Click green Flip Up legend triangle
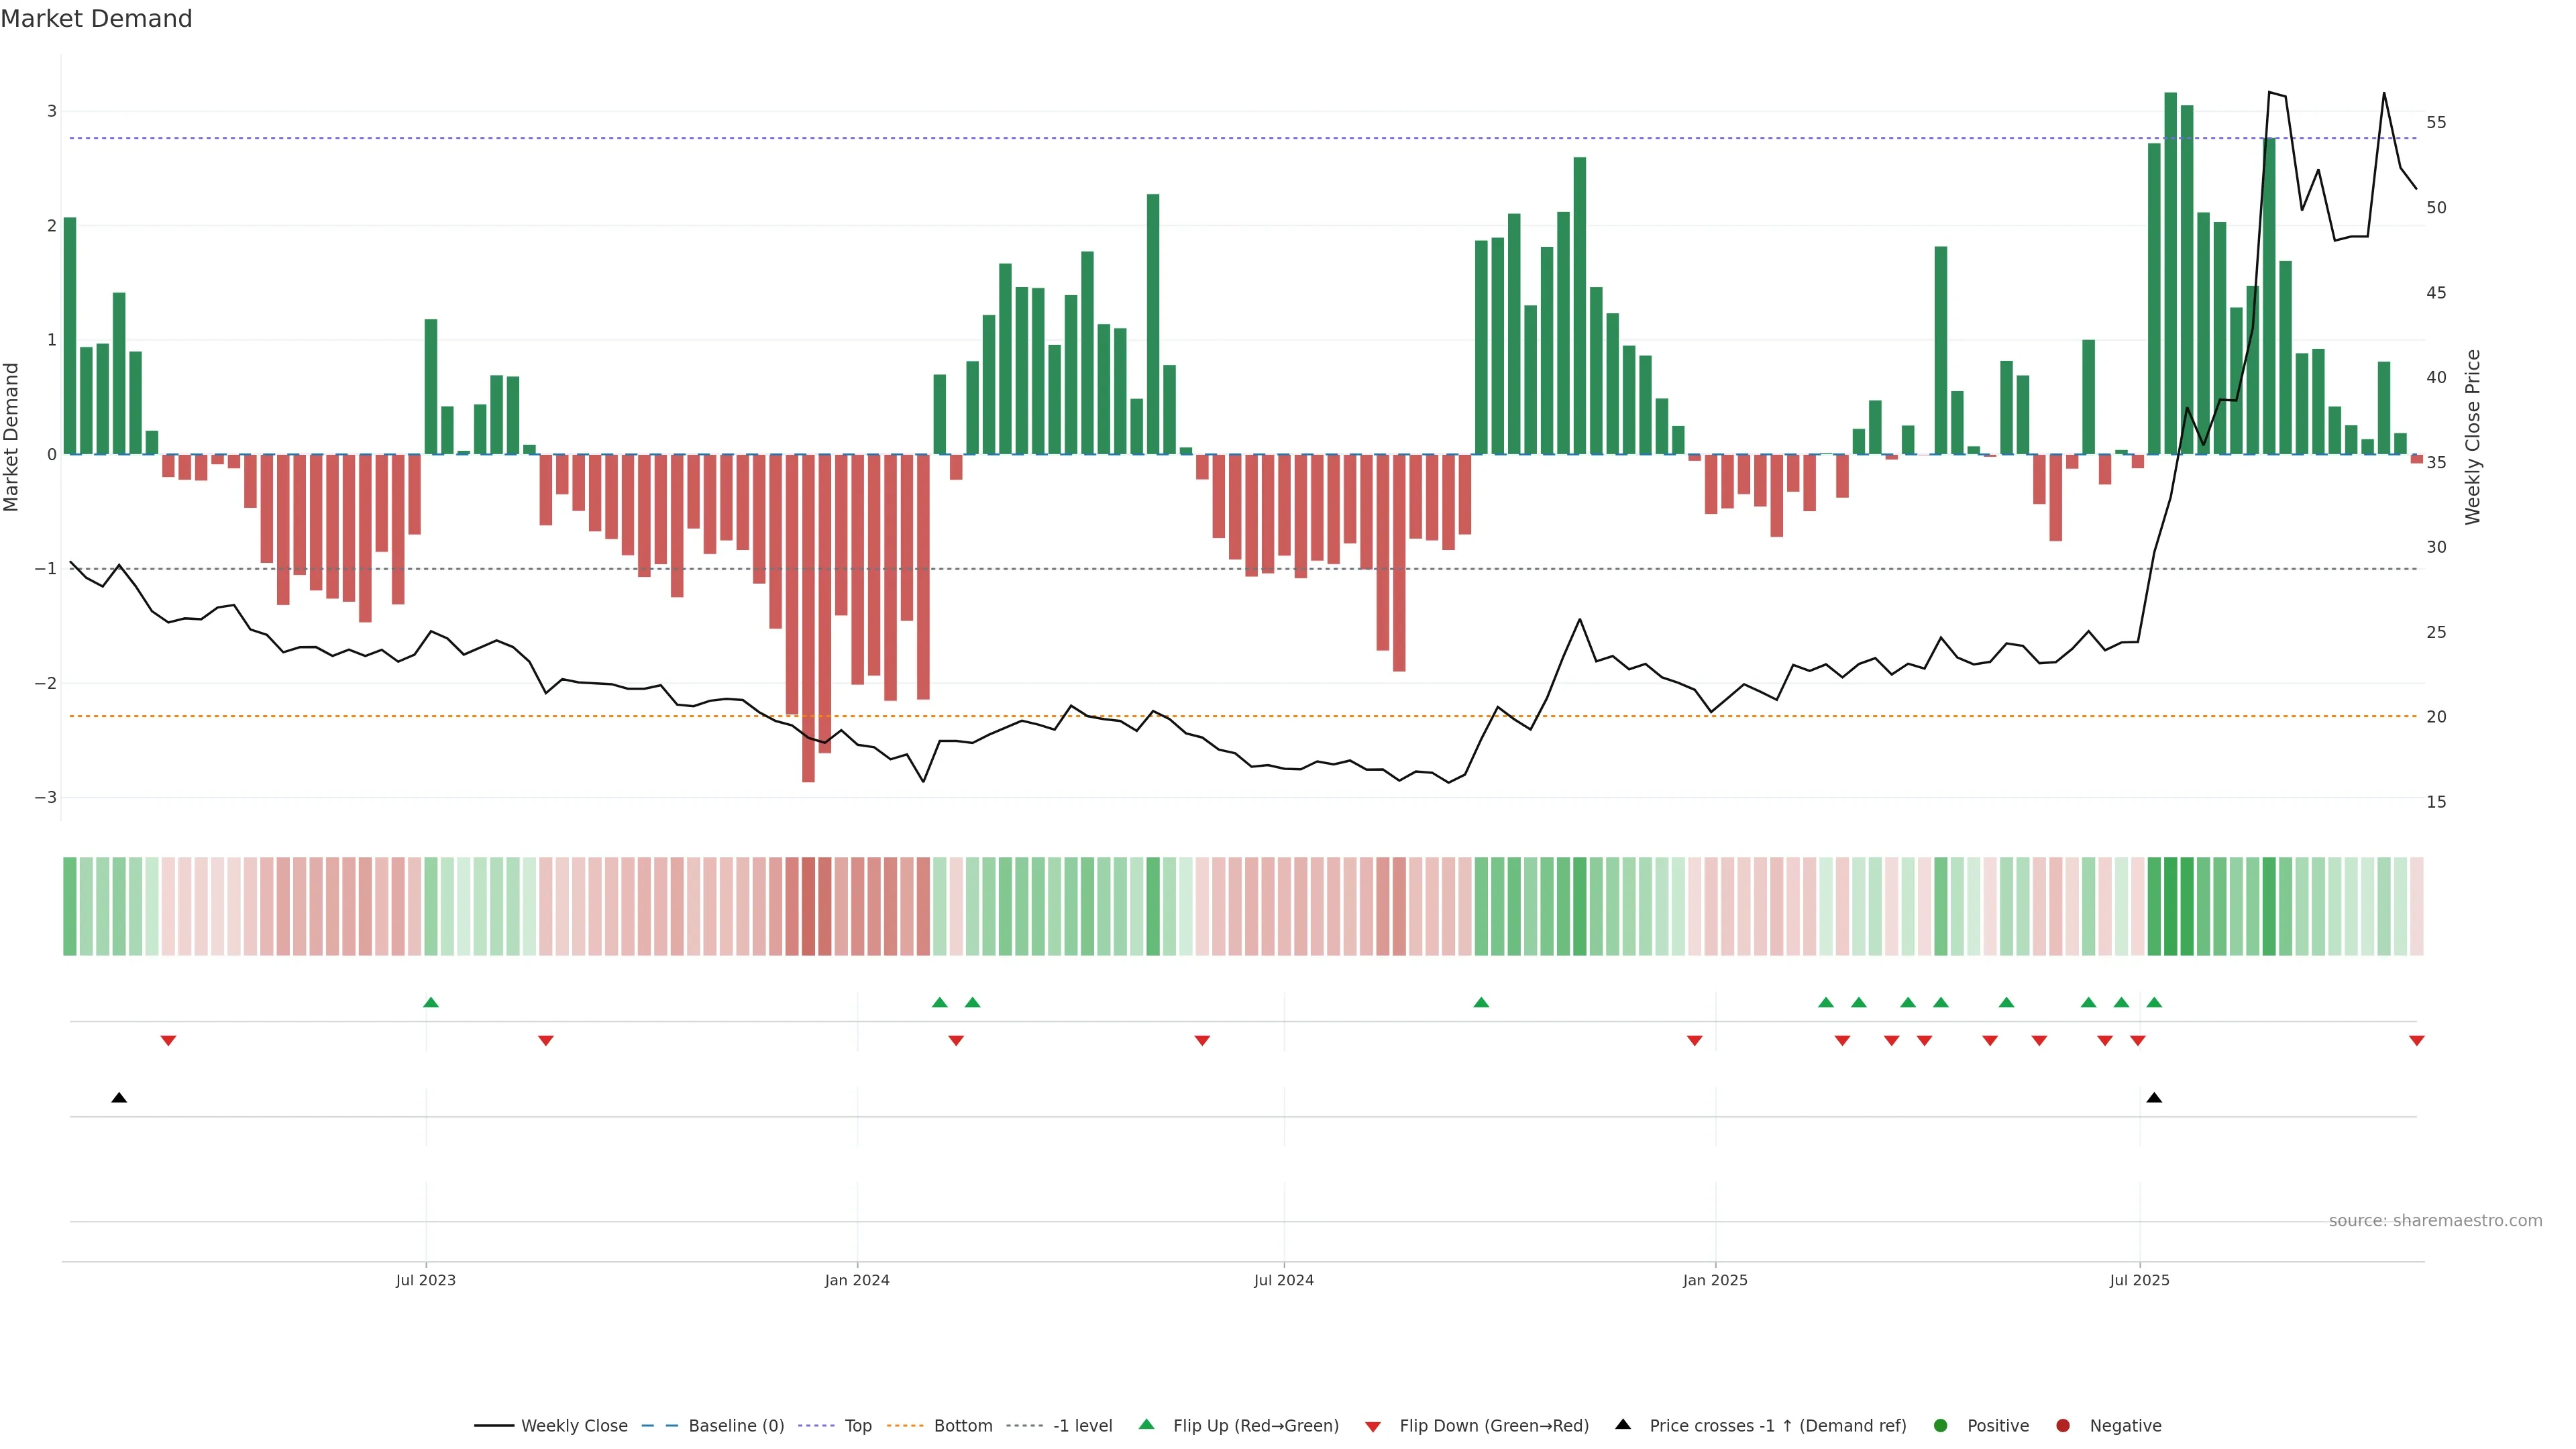This screenshot has height=1449, width=2576. point(1147,1425)
